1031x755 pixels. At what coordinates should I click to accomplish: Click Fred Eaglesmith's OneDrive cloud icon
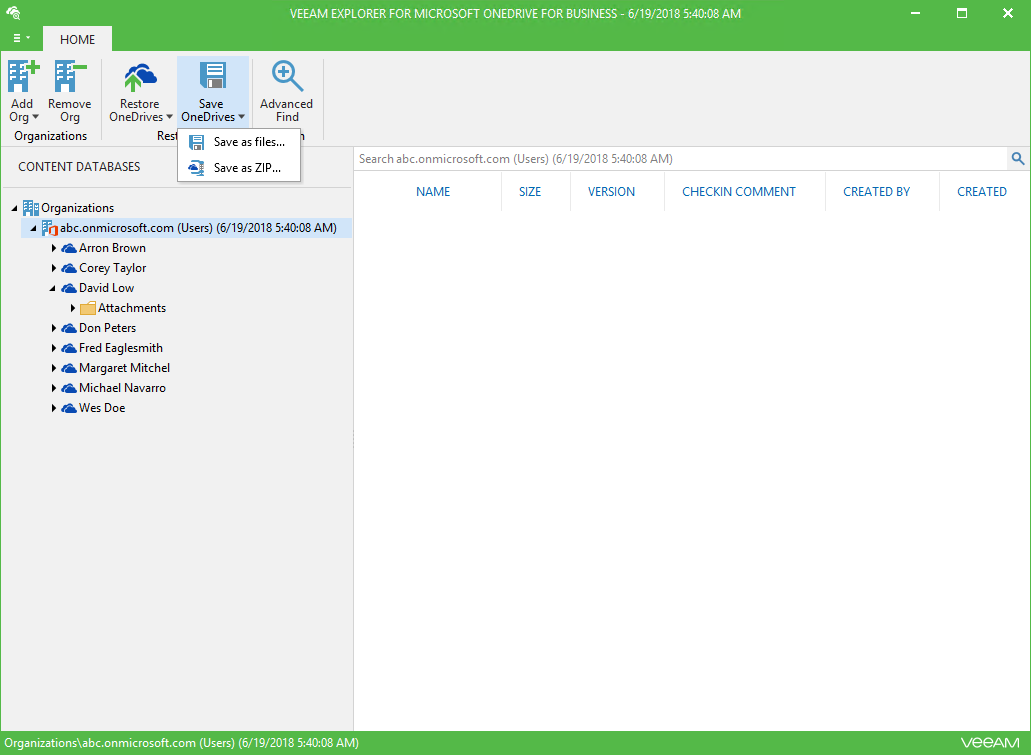(69, 348)
